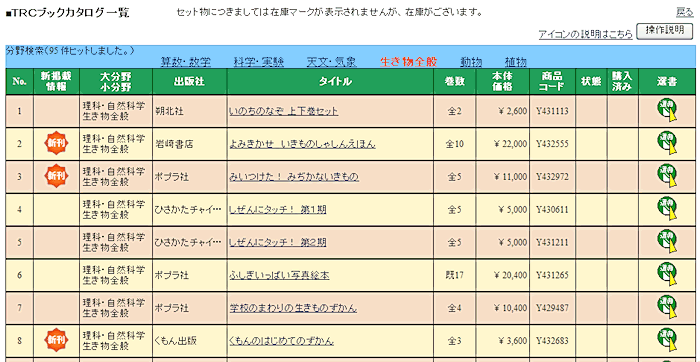Open the アイコンの説明はこちら link

585,34
